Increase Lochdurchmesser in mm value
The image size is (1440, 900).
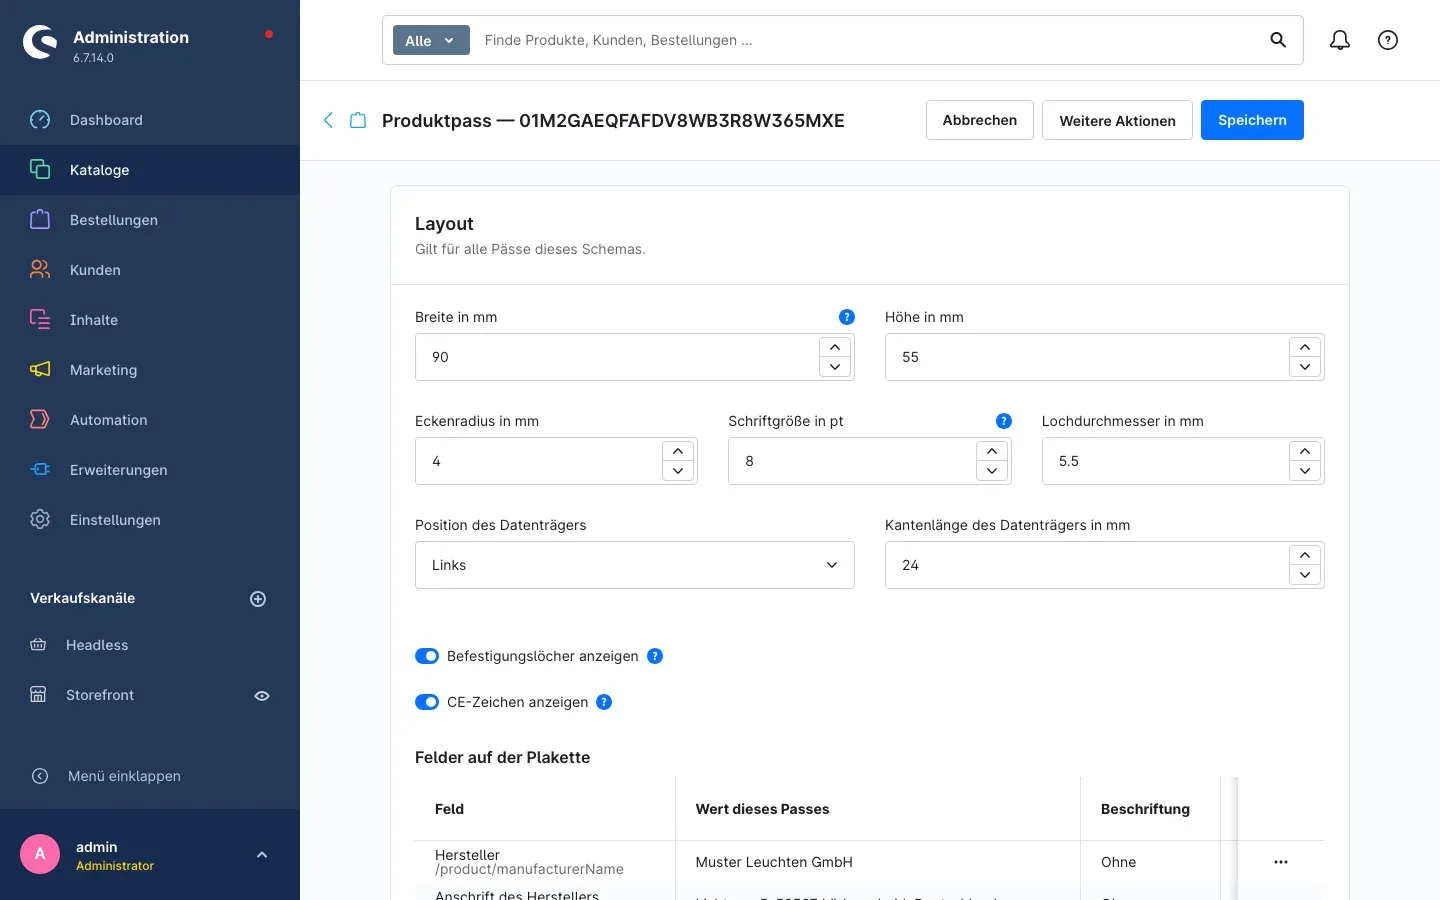1305,451
